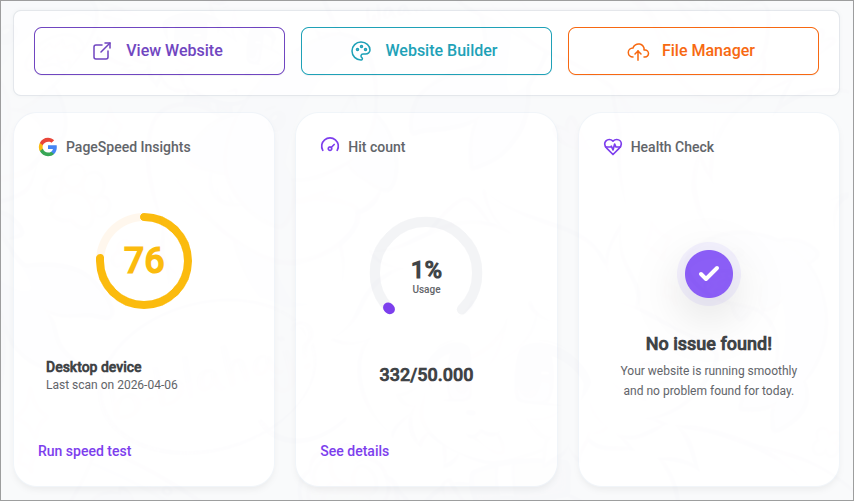
Task: Click the PageSpeed Insights card title
Action: click(128, 147)
